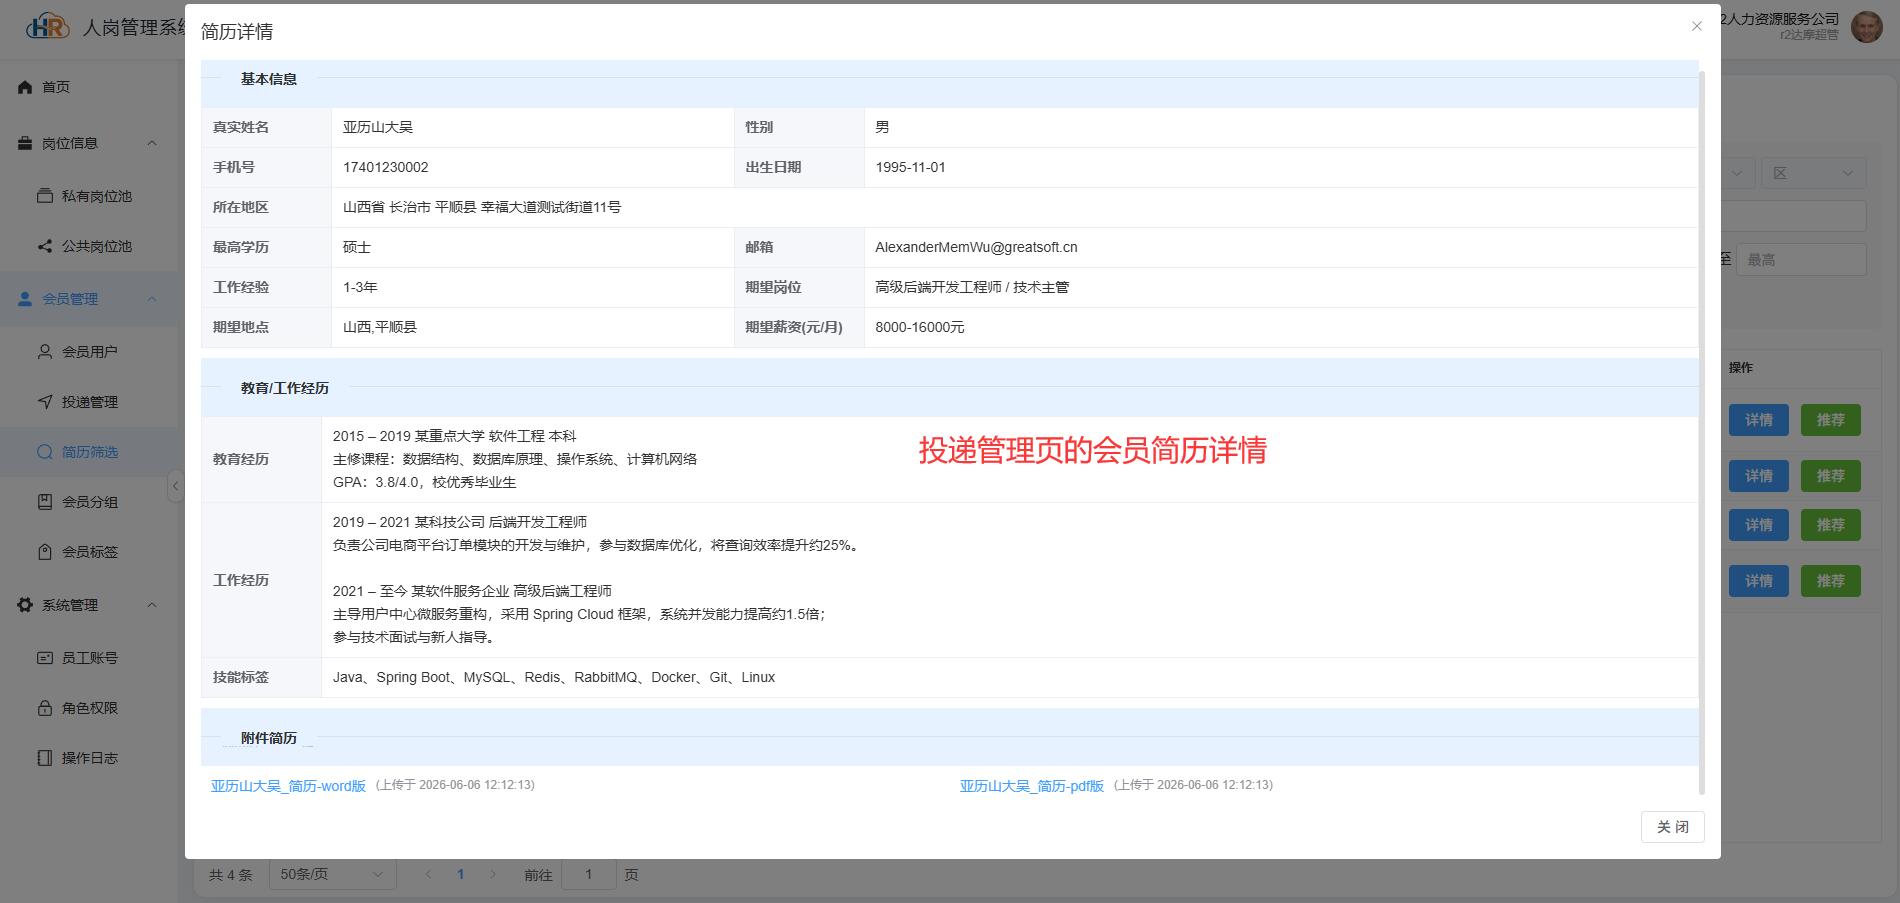
Task: Click the 会员标签 tag icon
Action: pos(45,552)
